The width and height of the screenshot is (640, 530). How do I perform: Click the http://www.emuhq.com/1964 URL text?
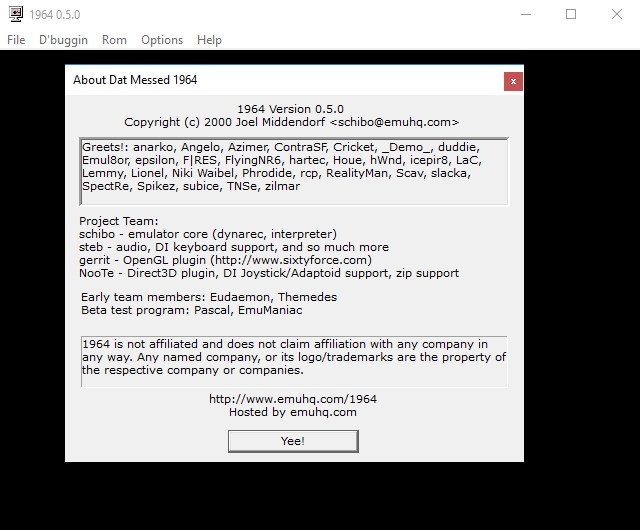coord(293,399)
